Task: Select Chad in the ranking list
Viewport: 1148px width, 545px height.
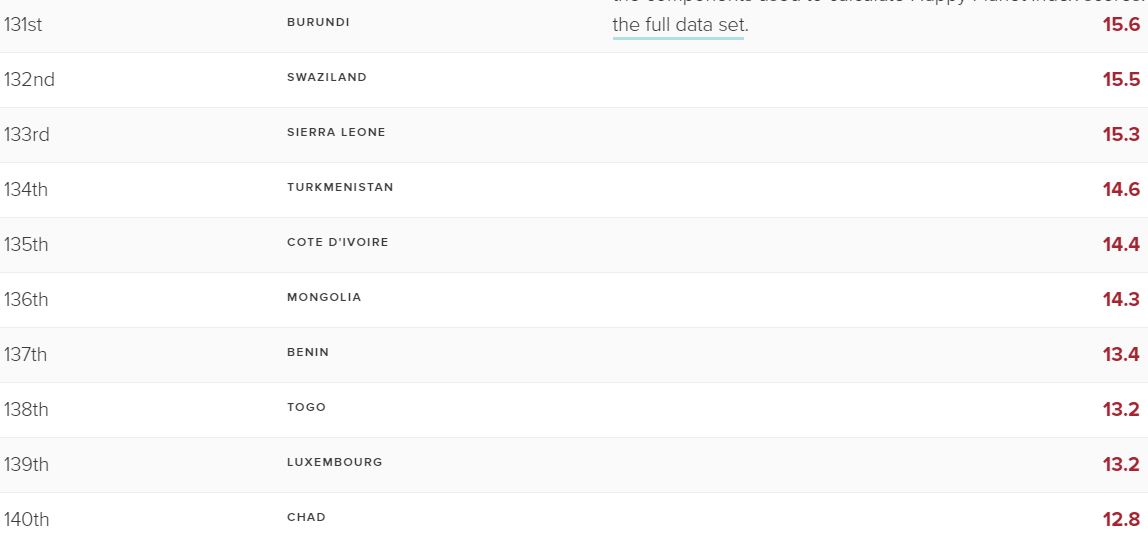Action: click(306, 517)
